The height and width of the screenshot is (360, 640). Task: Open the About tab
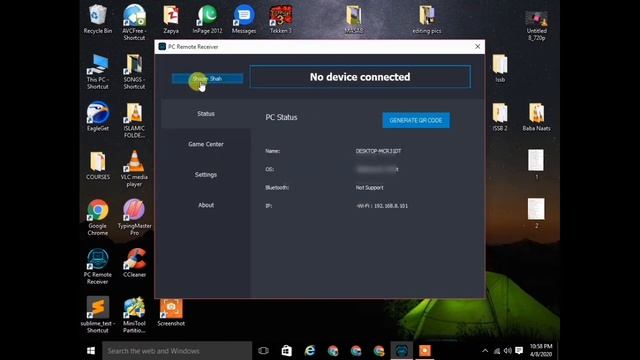[x=206, y=205]
